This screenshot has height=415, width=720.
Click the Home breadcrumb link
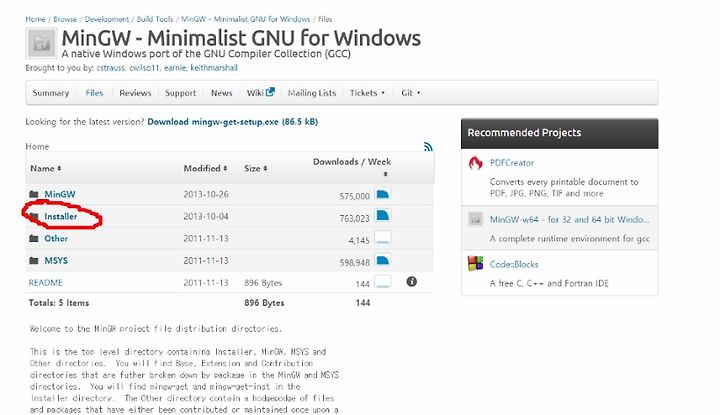click(35, 19)
